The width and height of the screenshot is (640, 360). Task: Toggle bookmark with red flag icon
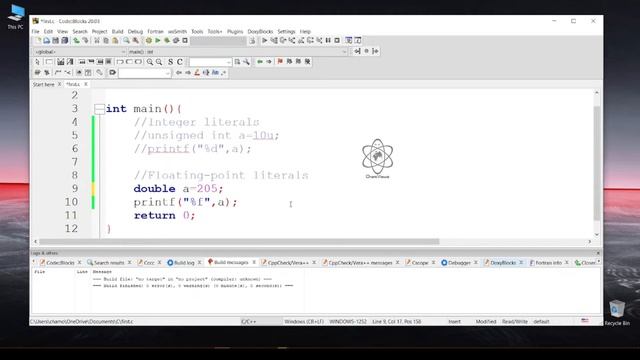coord(280,62)
